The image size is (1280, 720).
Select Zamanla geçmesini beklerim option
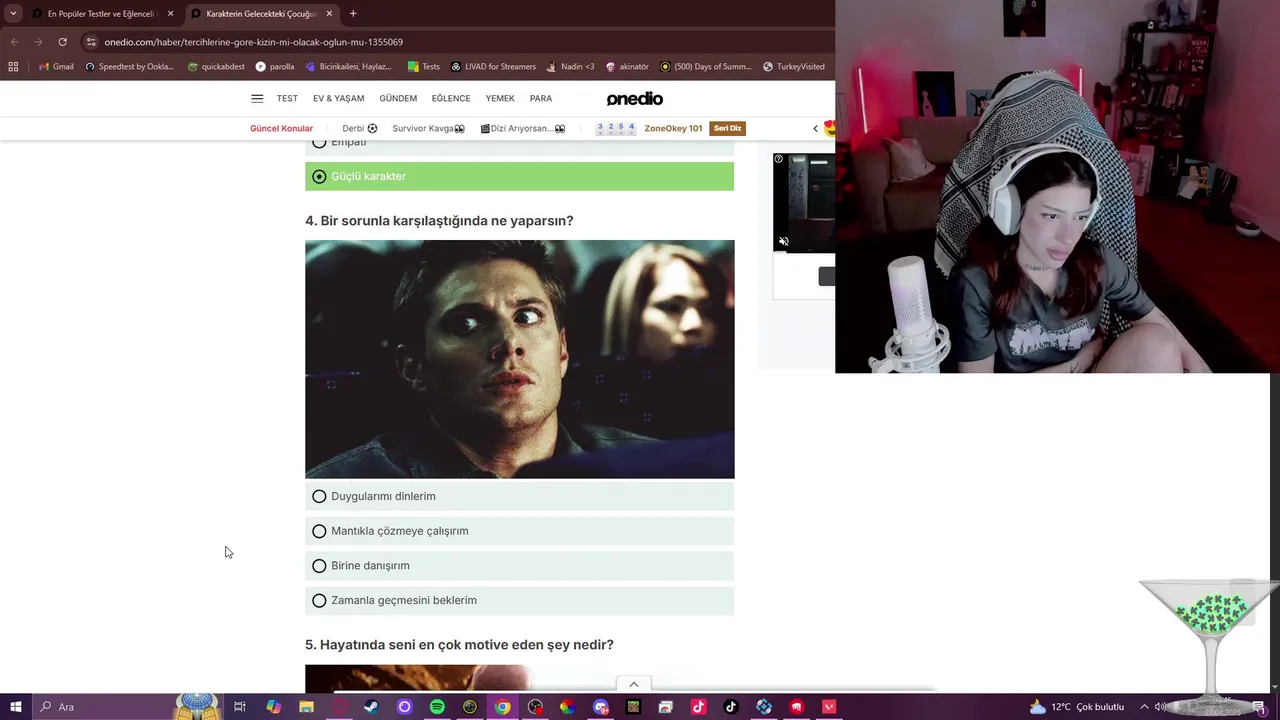[x=519, y=600]
